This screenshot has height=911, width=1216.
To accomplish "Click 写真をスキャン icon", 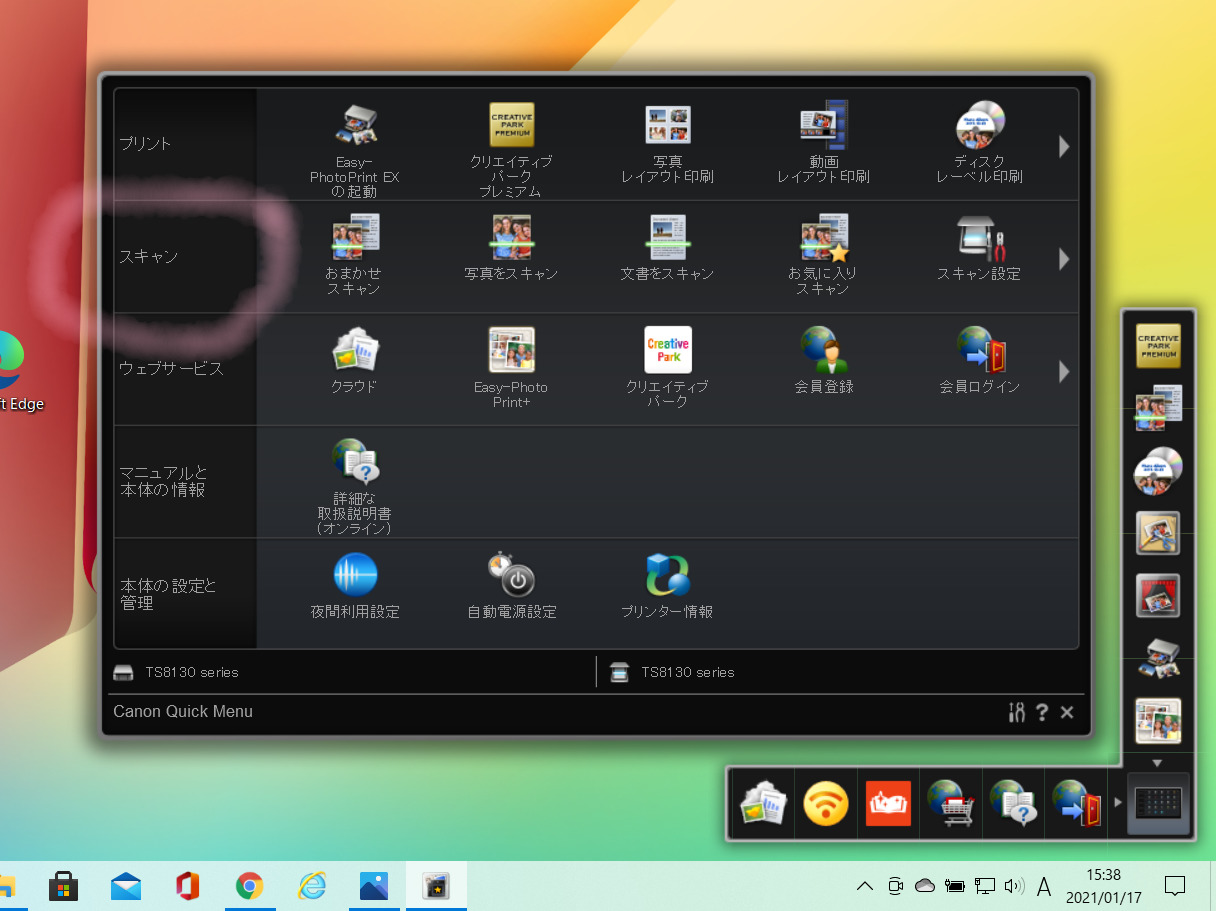I will (x=511, y=239).
